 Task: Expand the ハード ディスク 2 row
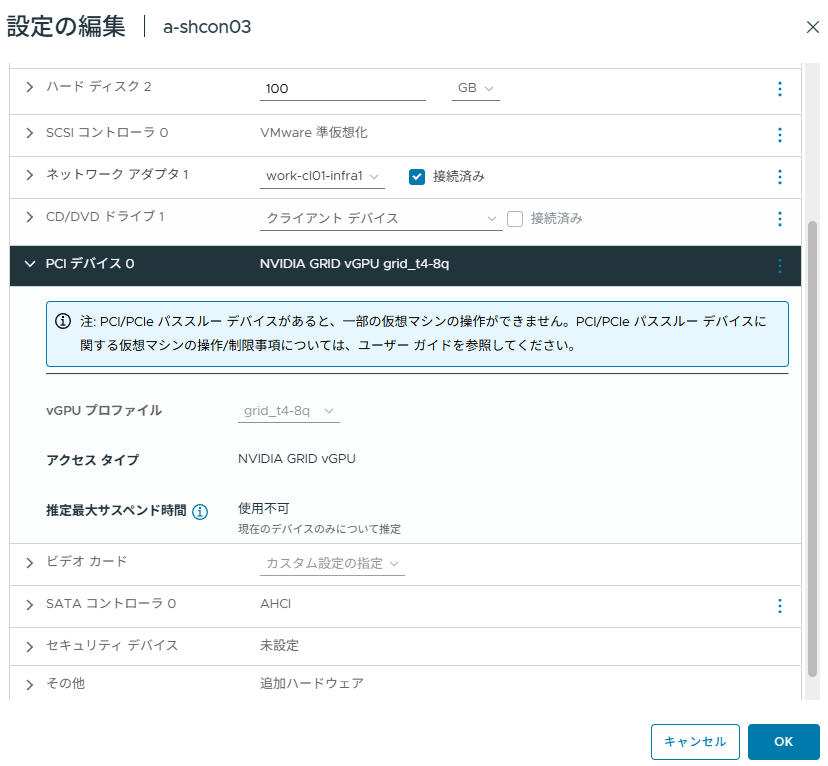30,87
